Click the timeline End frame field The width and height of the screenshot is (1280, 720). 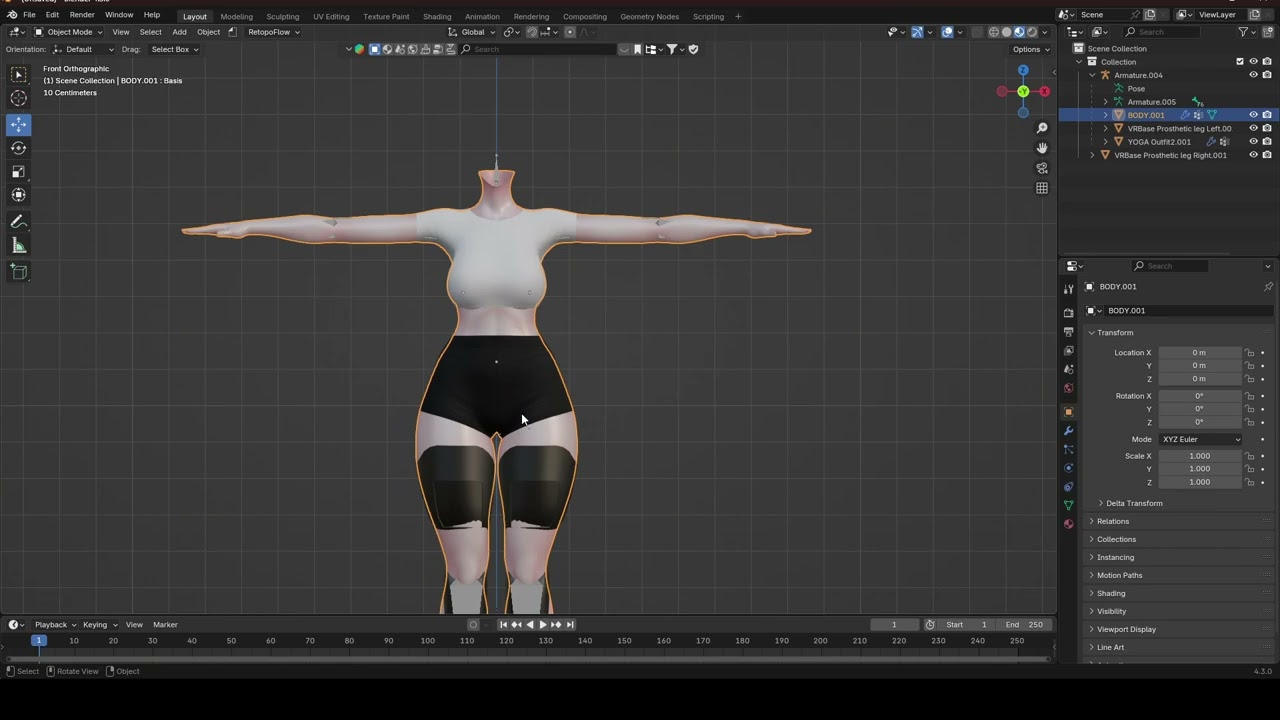(1024, 625)
